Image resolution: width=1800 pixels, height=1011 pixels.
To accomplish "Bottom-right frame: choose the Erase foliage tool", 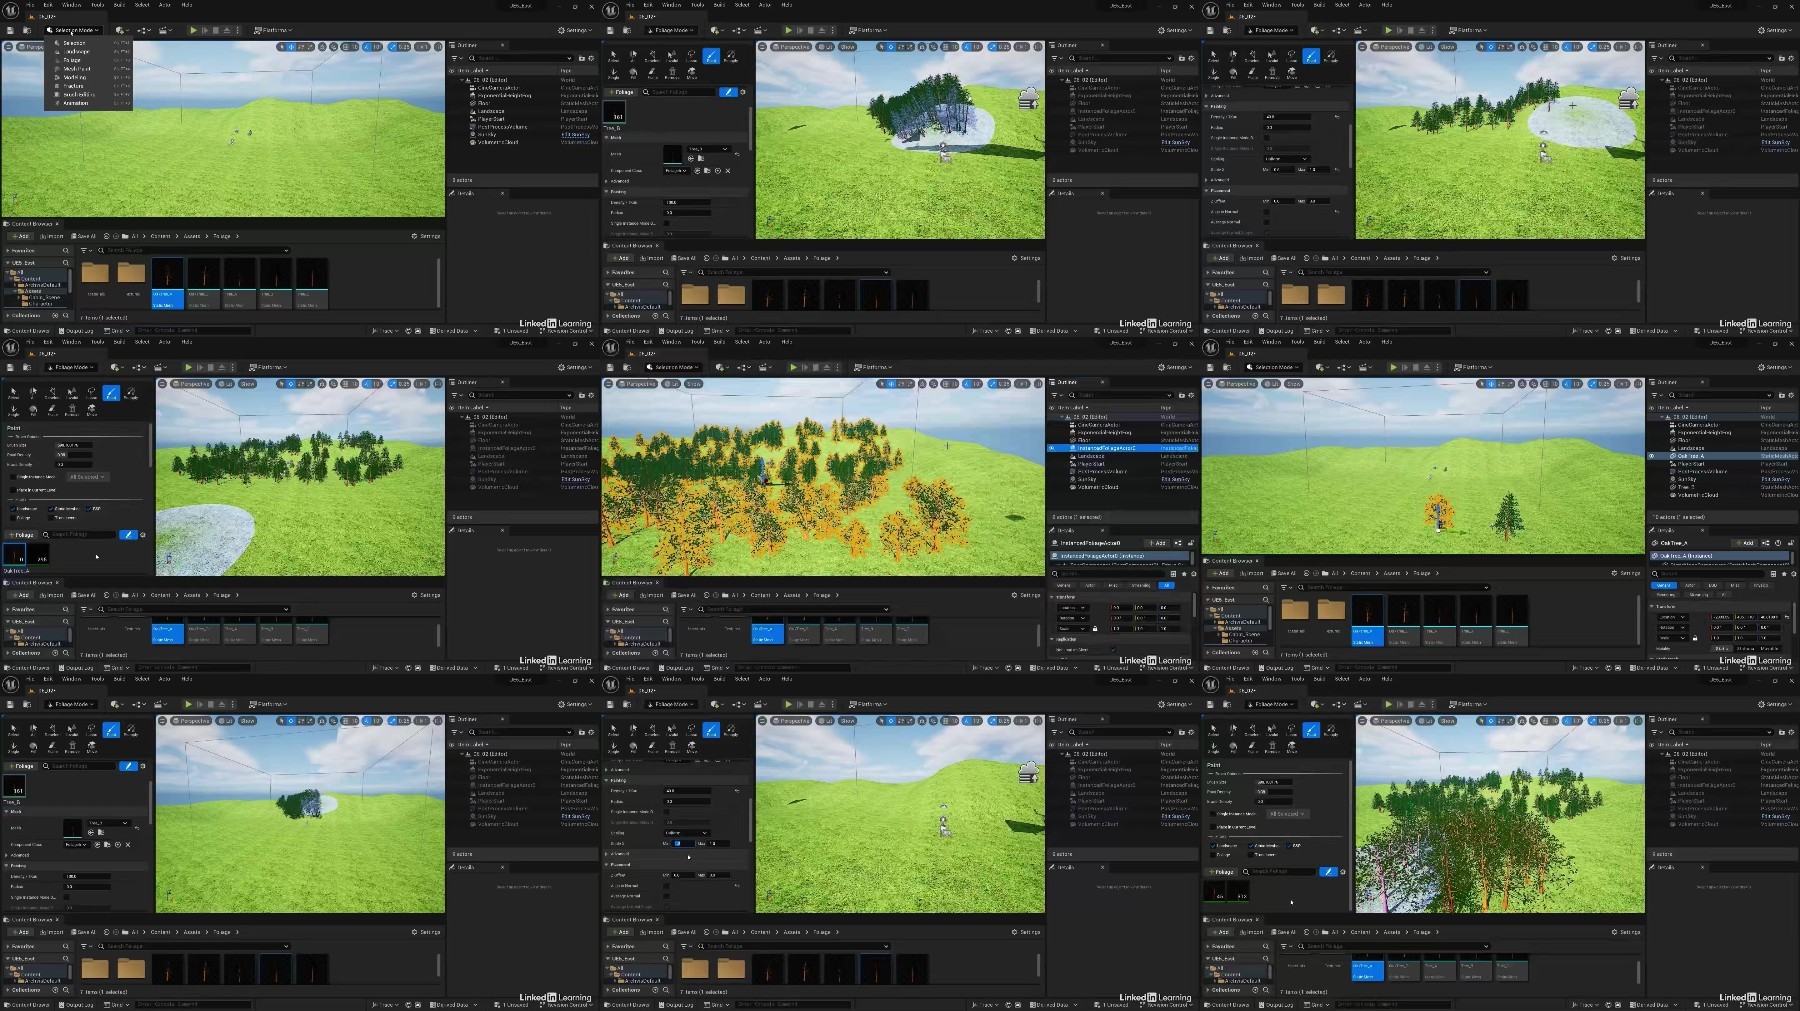I will [1252, 748].
